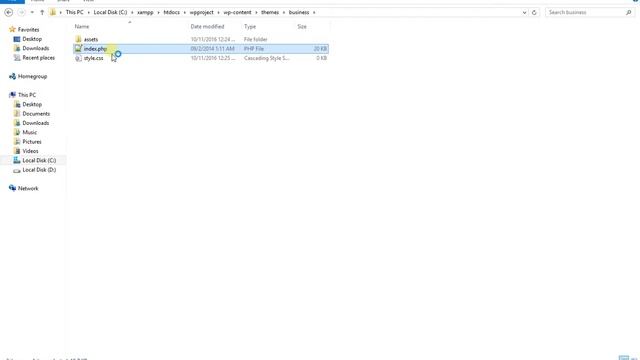The height and width of the screenshot is (360, 640).
Task: Click the 'assets' folder name
Action: tap(91, 40)
